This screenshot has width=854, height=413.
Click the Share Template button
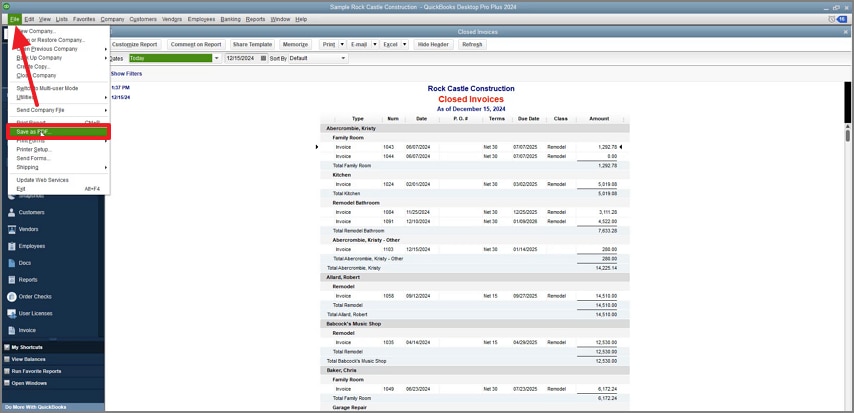pyautogui.click(x=252, y=45)
